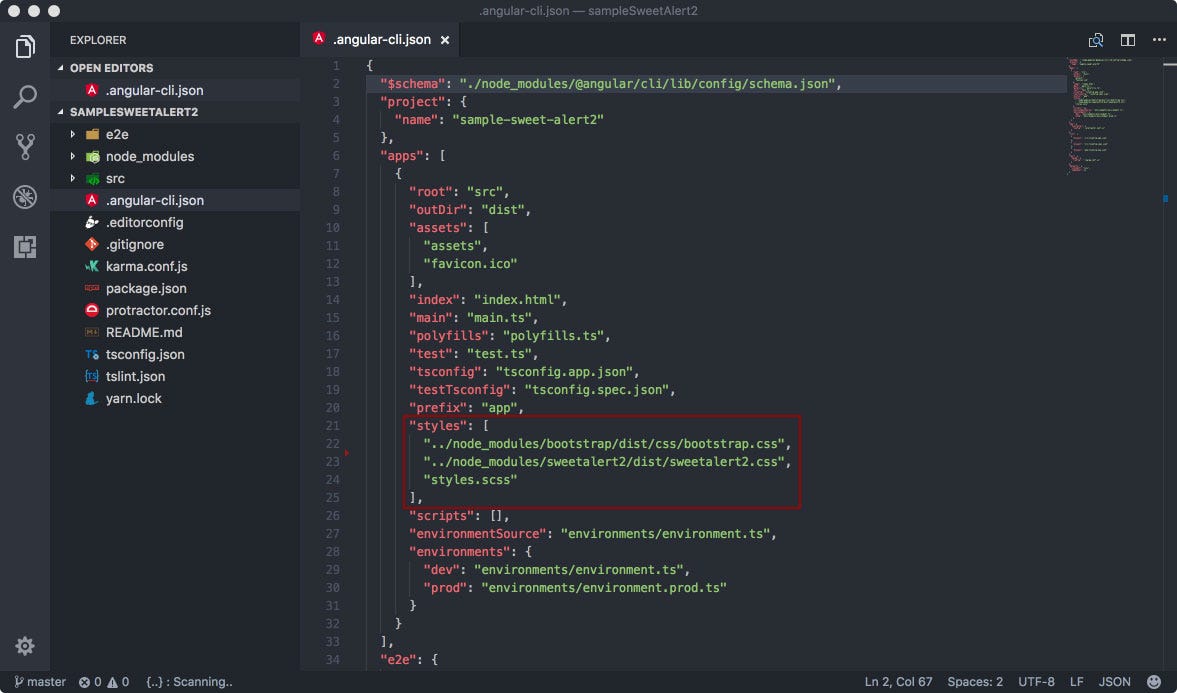
Task: Click the open changes search icon
Action: [x=1096, y=40]
